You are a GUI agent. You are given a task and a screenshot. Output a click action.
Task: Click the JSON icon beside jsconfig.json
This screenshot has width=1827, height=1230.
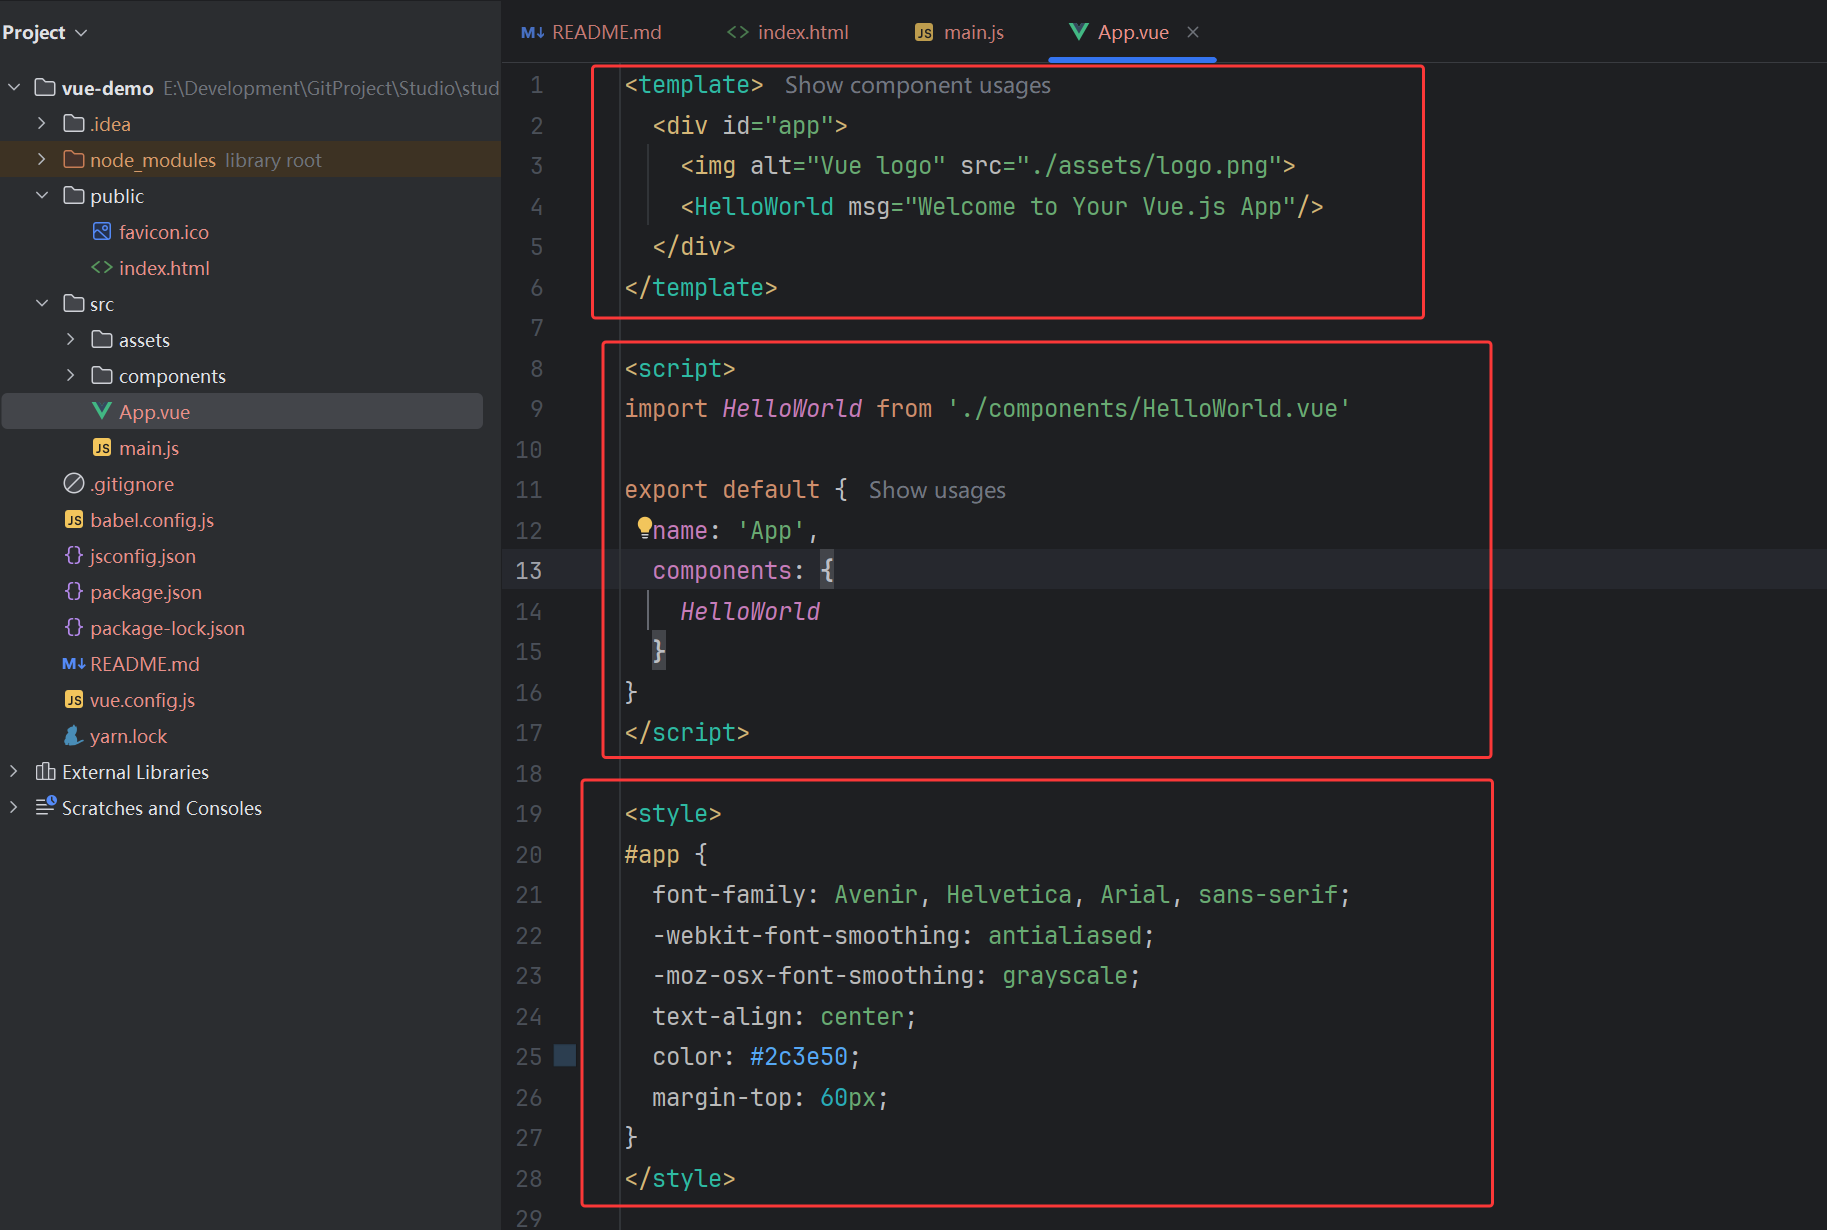click(x=73, y=555)
